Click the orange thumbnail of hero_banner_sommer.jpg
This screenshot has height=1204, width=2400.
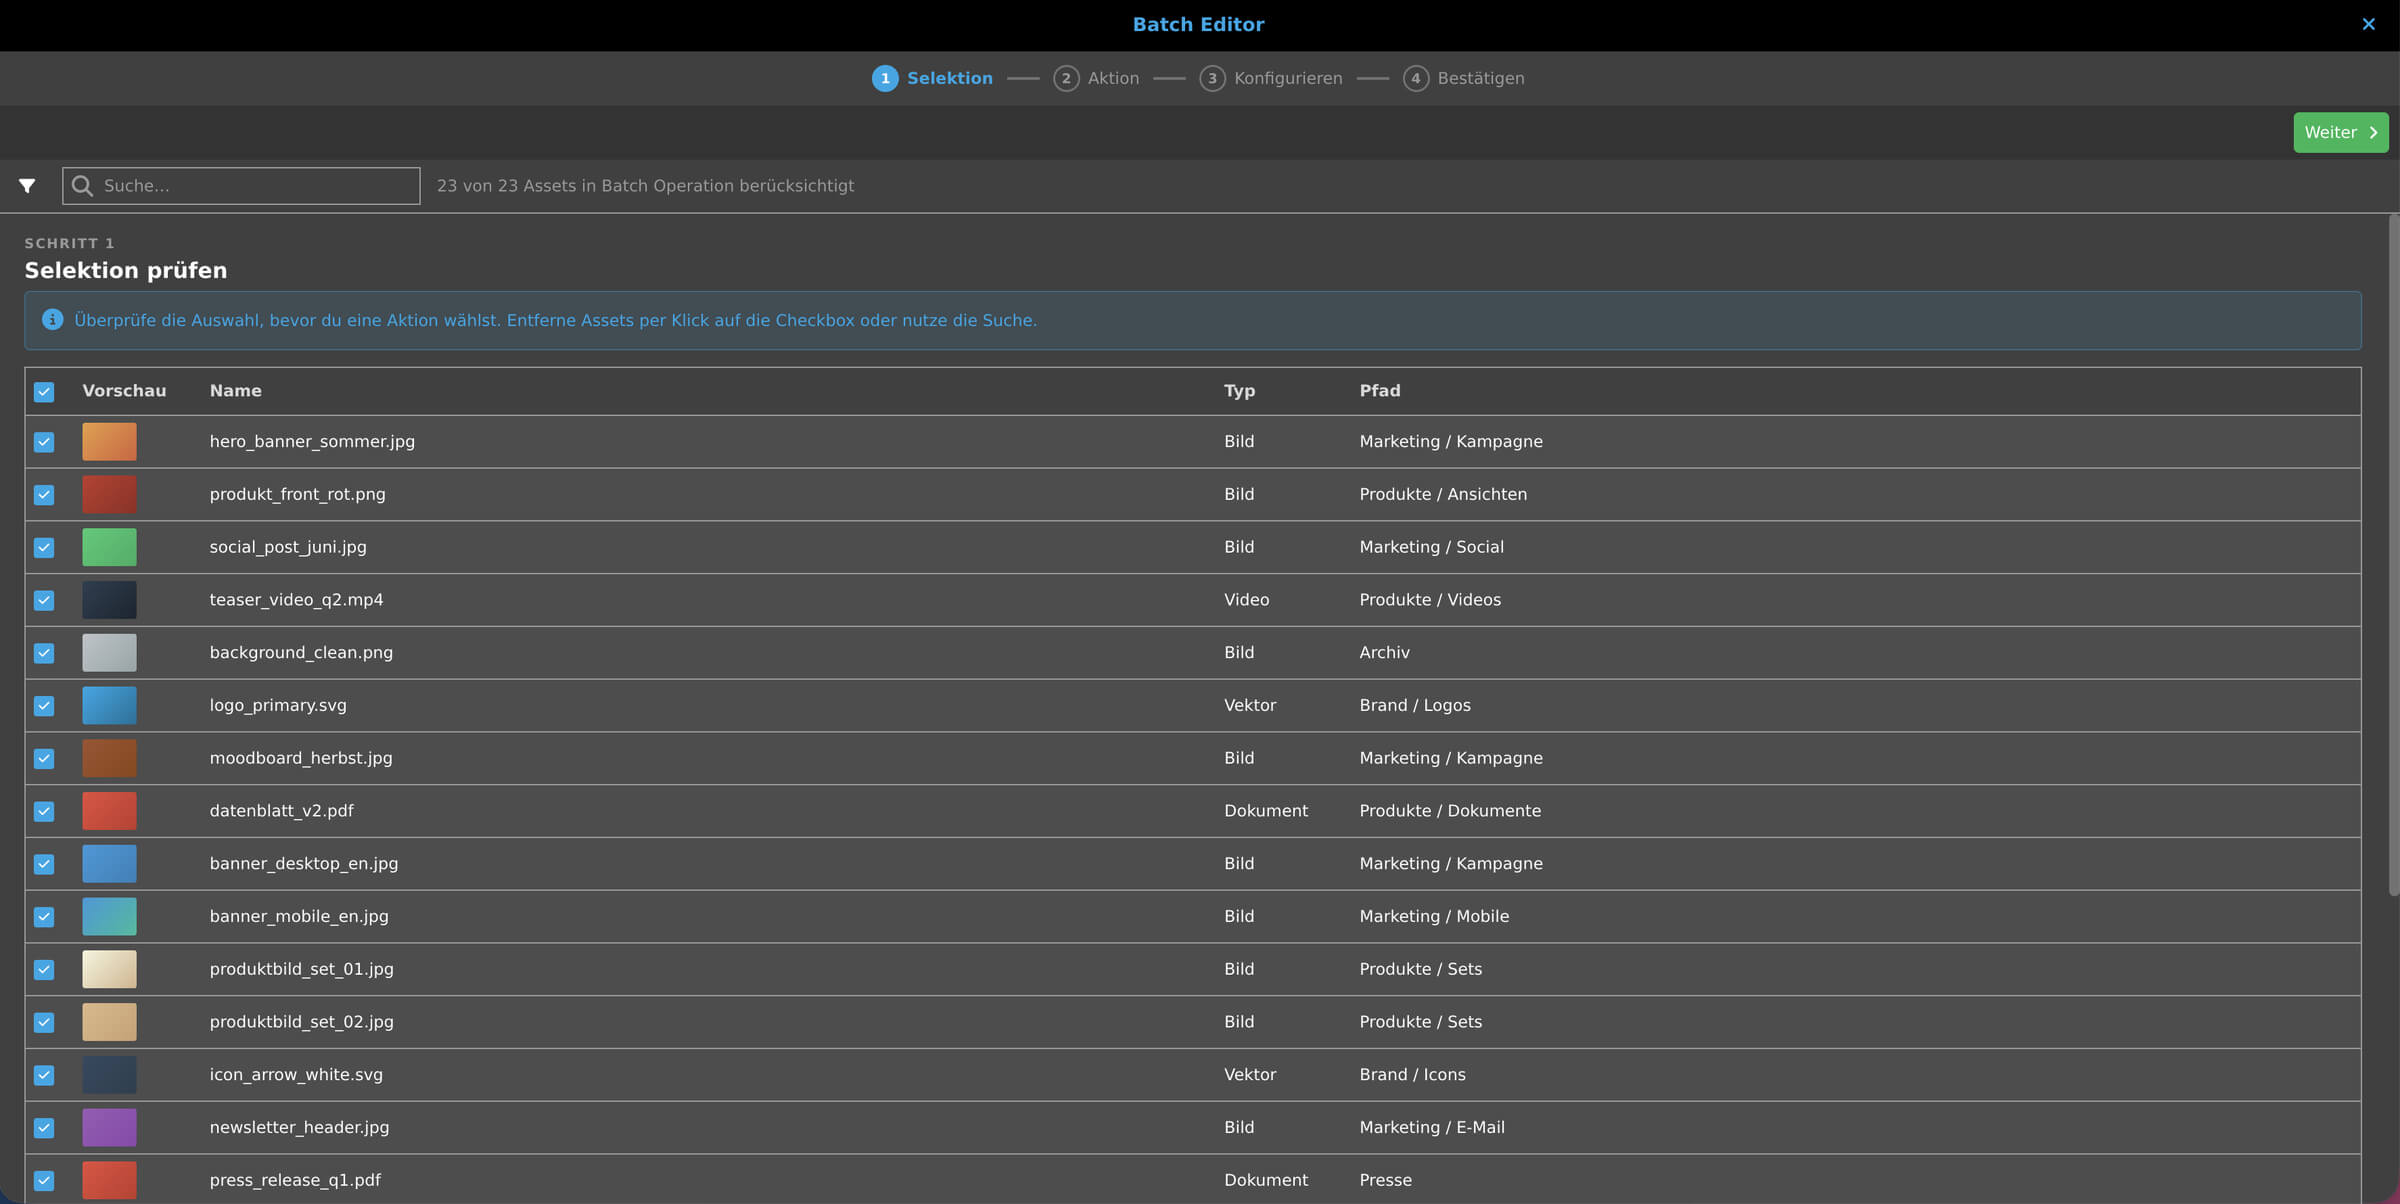[109, 441]
